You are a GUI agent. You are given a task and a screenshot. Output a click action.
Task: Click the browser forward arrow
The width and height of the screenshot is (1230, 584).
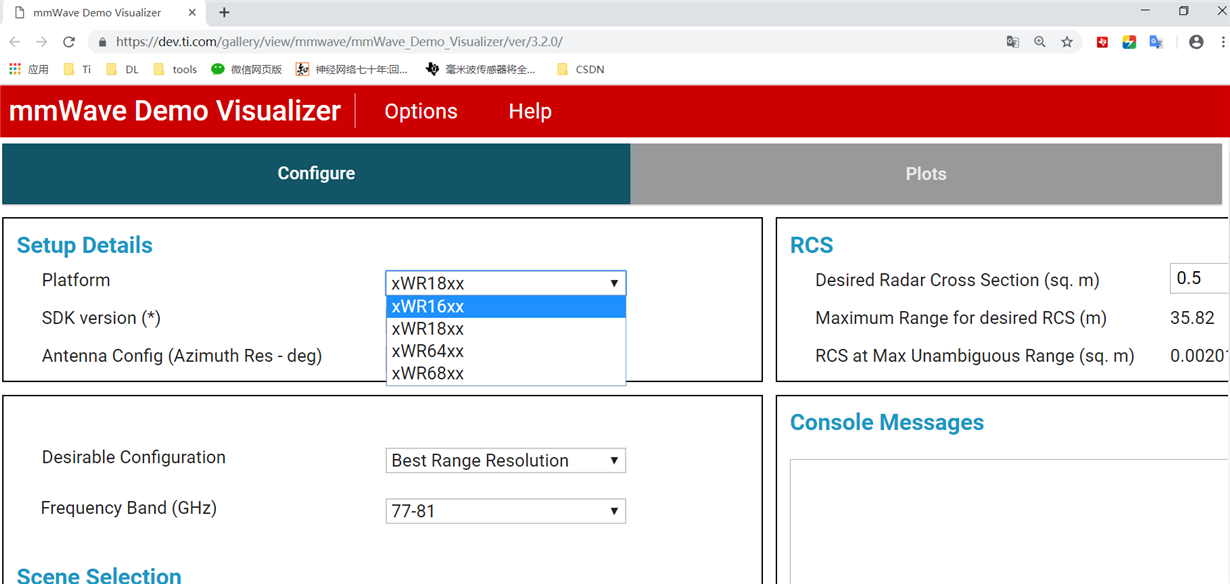[x=41, y=42]
